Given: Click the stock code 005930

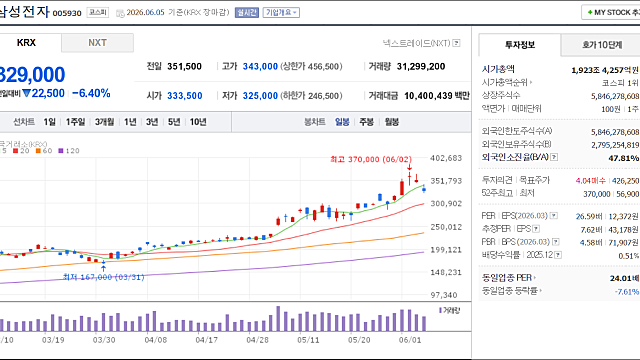Looking at the screenshot, I should click(67, 13).
